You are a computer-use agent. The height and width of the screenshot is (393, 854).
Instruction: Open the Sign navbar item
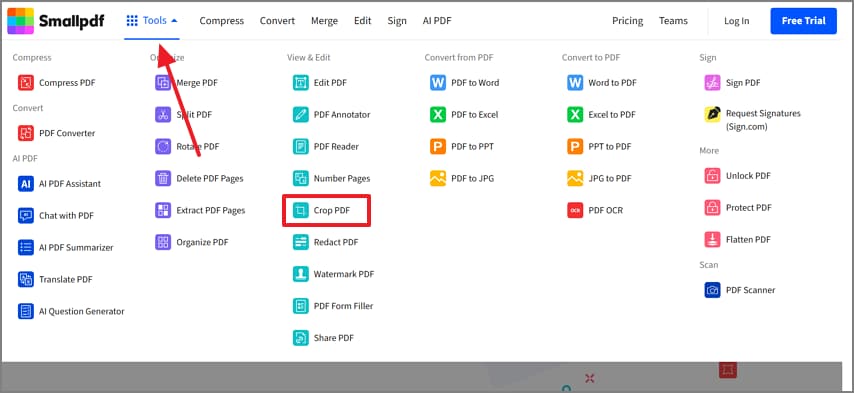[397, 21]
